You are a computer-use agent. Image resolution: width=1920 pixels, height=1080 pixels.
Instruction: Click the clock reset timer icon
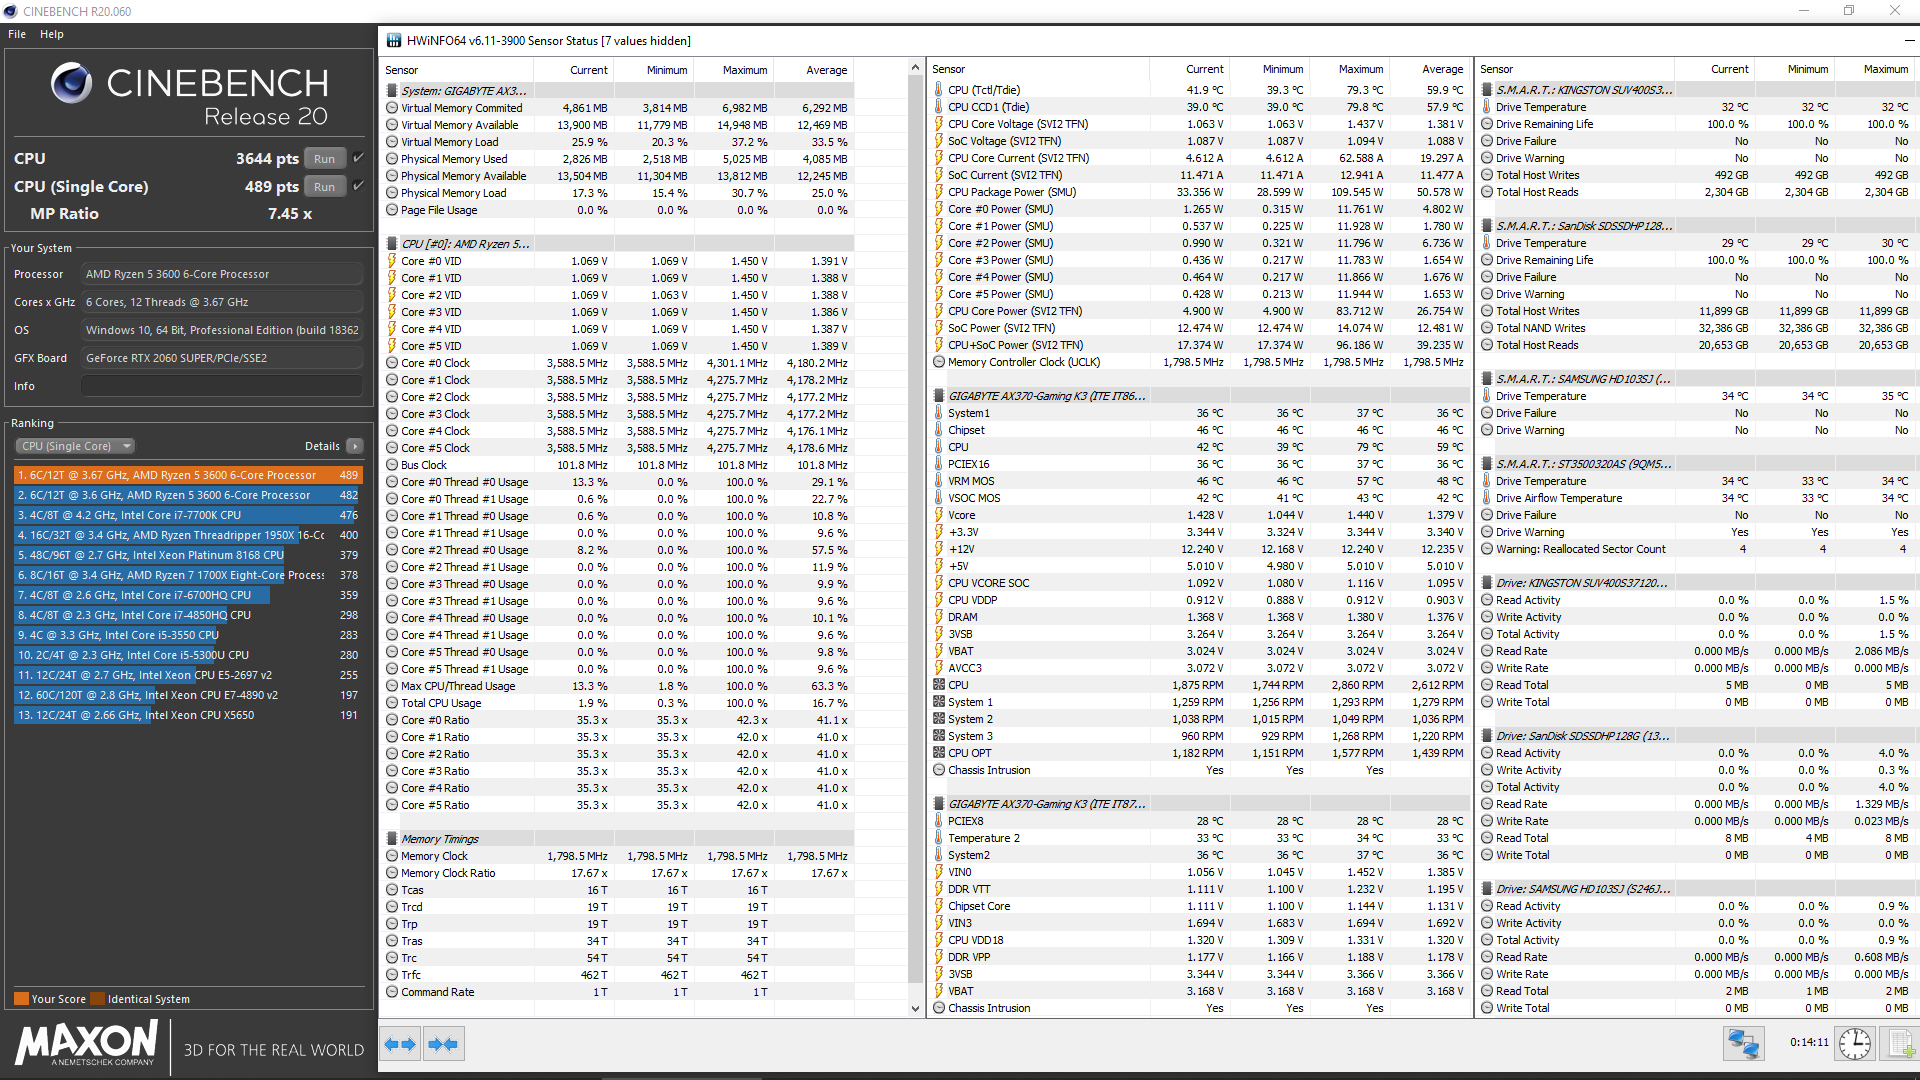pyautogui.click(x=1855, y=1044)
